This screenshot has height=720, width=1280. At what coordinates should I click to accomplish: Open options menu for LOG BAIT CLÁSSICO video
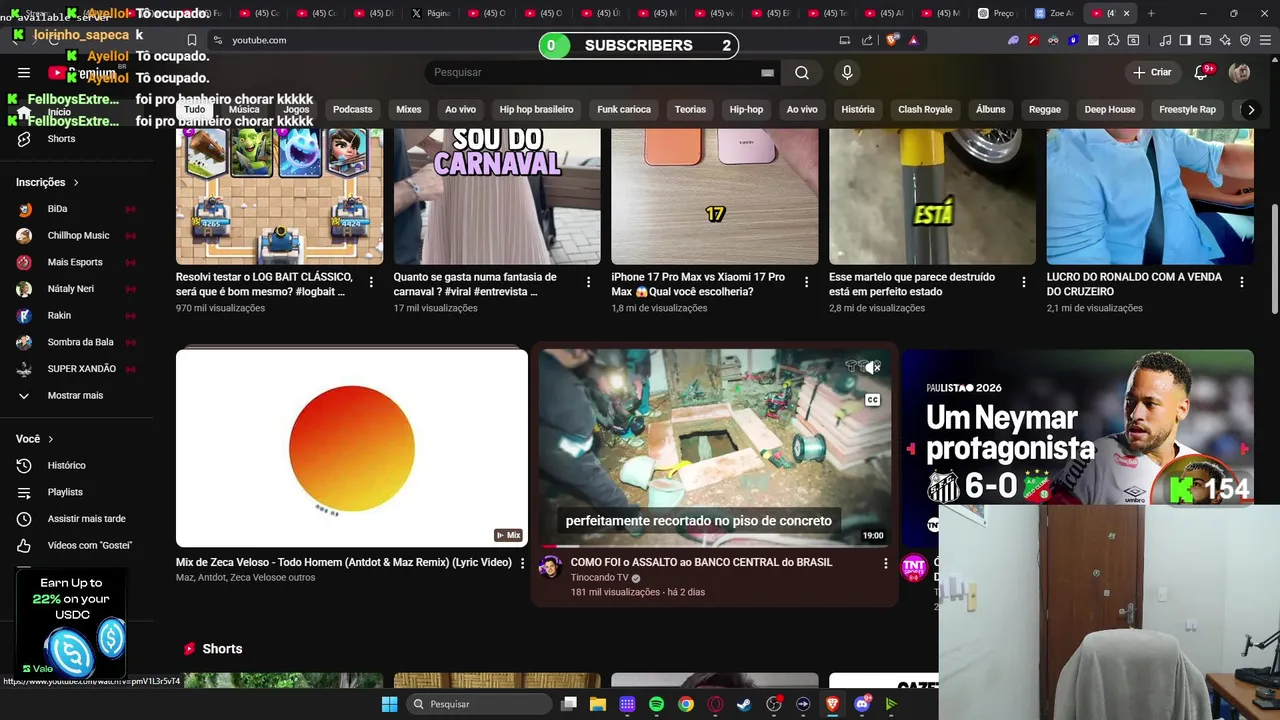[x=371, y=283]
